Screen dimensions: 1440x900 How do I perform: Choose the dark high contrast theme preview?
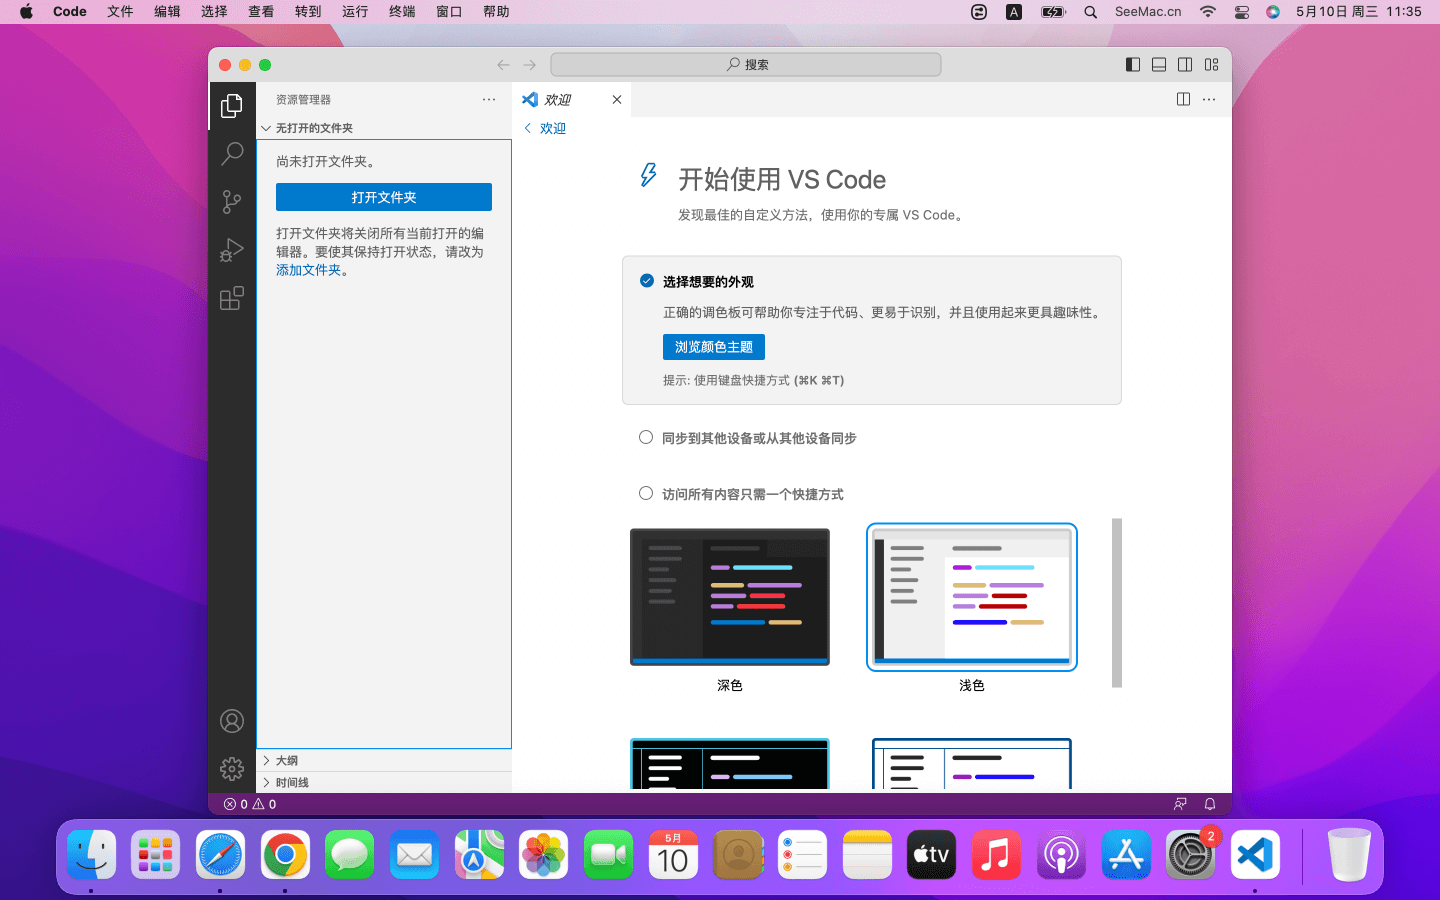point(730,764)
